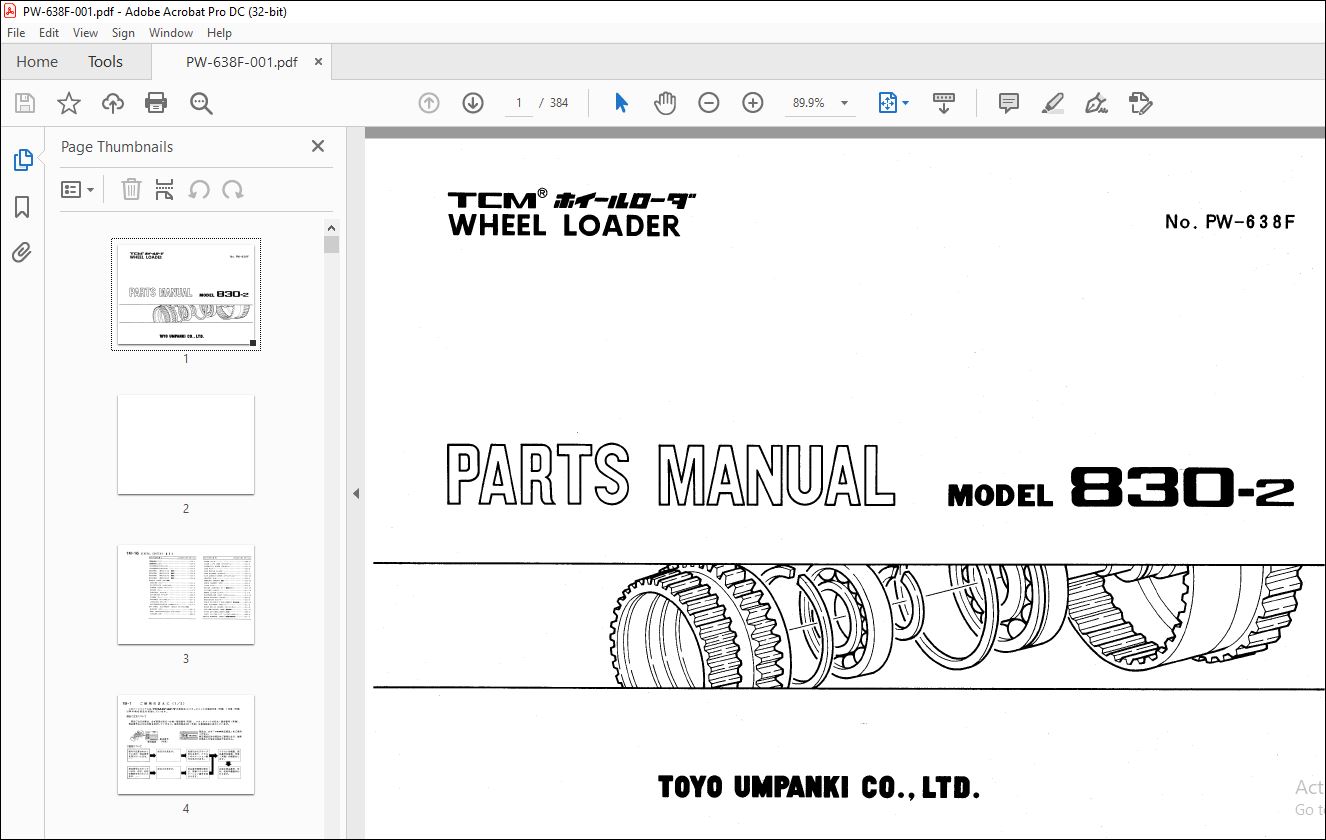Close the Page Thumbnails panel
1326x840 pixels.
(x=318, y=146)
